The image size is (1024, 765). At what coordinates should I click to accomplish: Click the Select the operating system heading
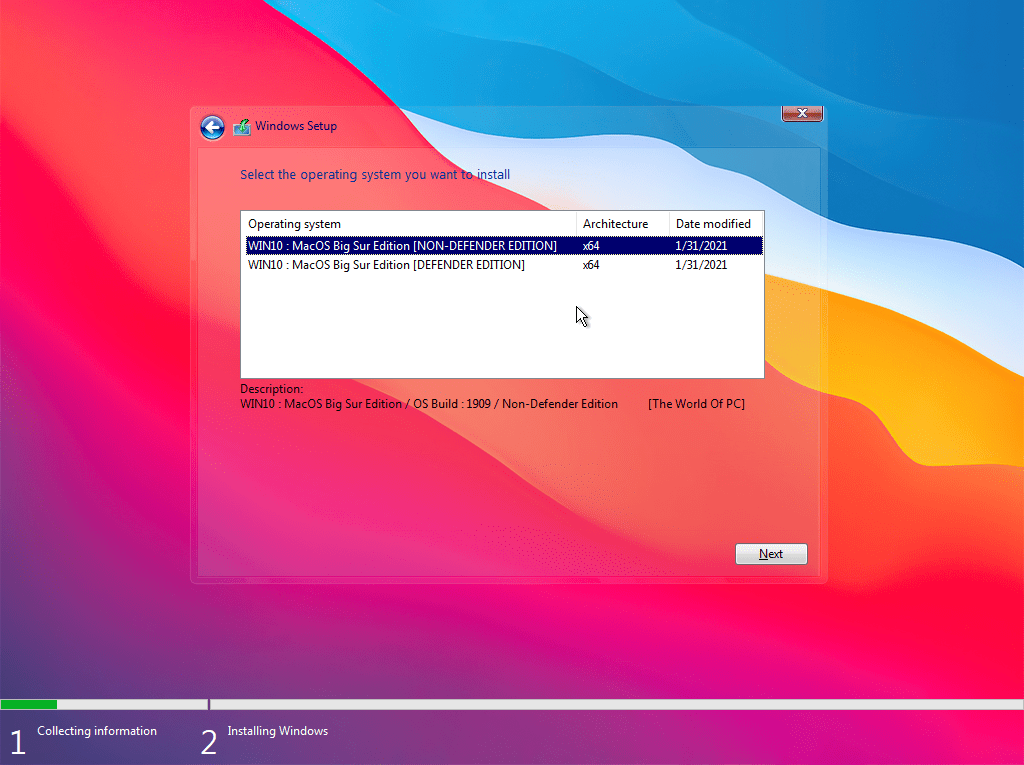tap(375, 175)
